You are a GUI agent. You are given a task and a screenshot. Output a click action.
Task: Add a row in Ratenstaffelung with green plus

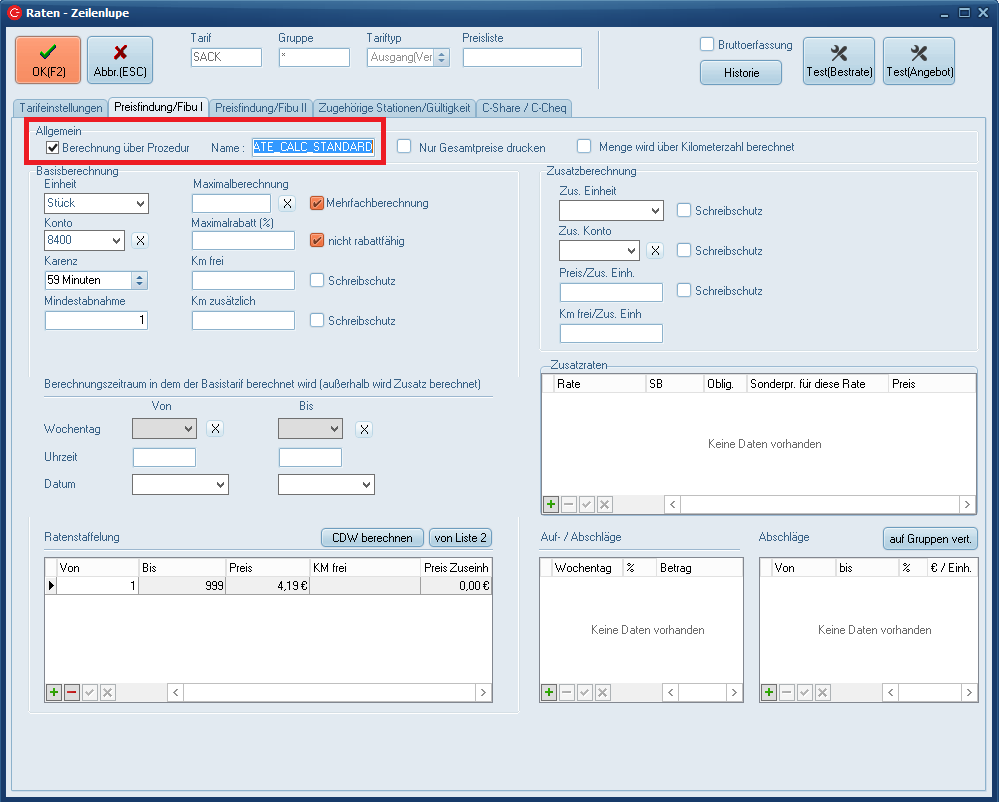54,693
